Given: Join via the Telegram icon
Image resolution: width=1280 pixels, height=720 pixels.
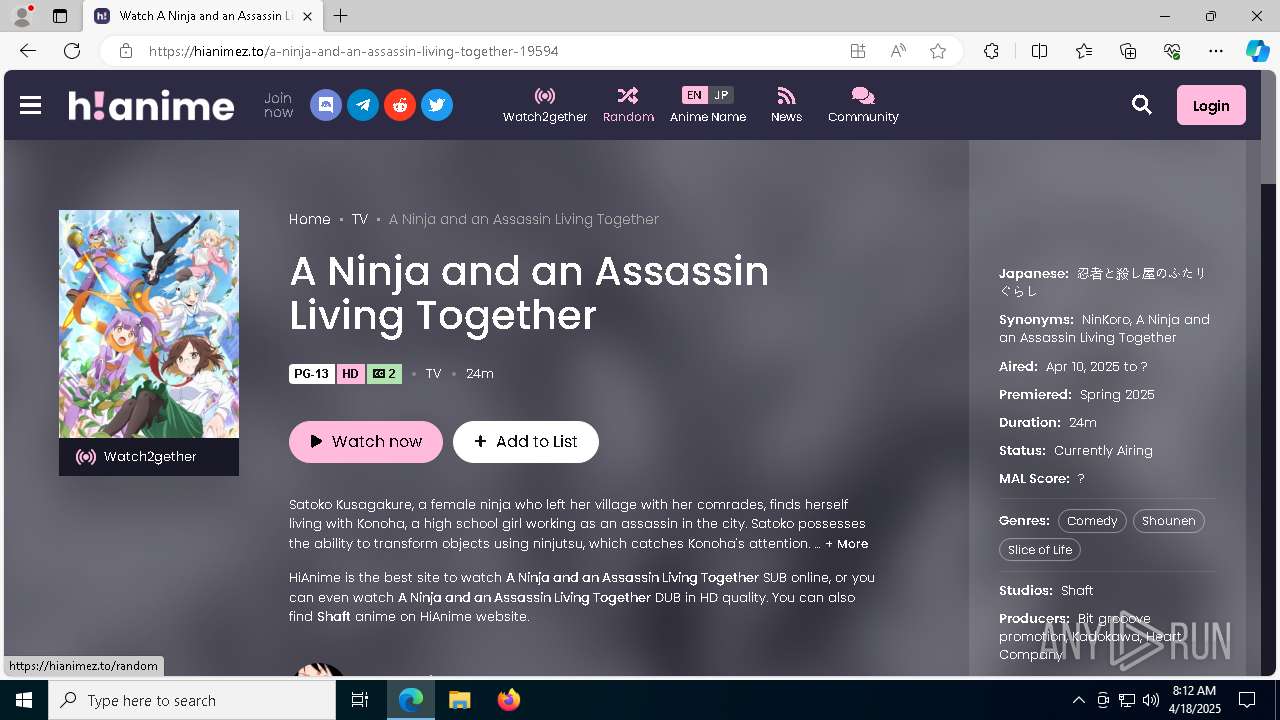Looking at the screenshot, I should (x=363, y=105).
